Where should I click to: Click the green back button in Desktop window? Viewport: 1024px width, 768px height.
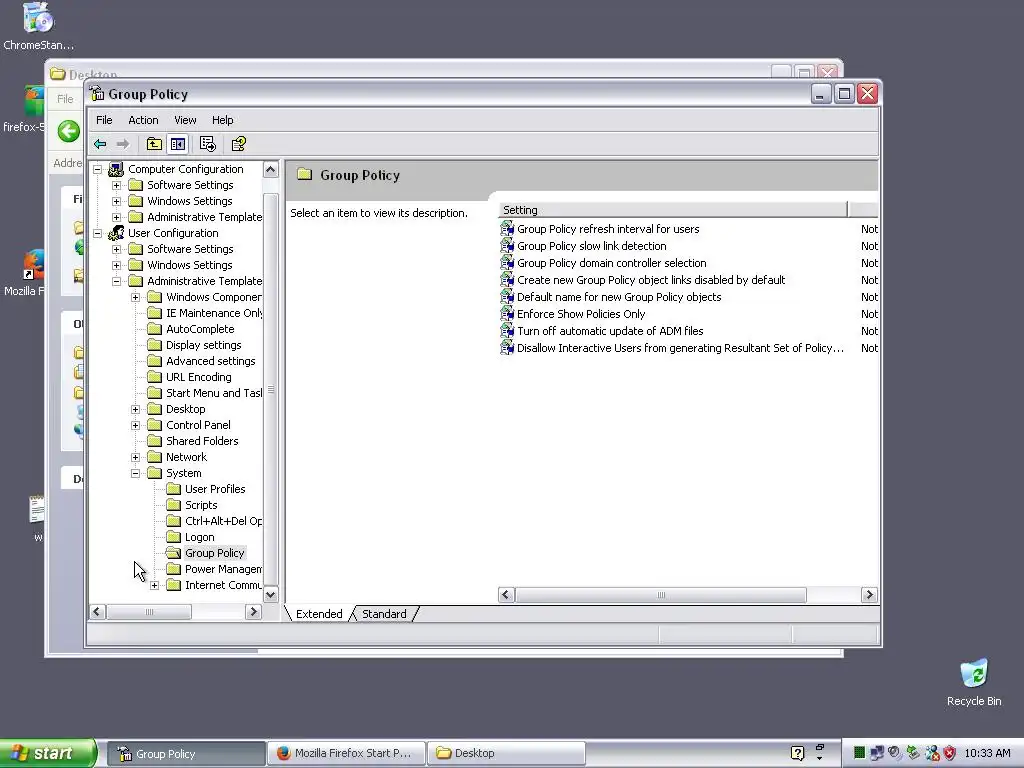point(69,131)
